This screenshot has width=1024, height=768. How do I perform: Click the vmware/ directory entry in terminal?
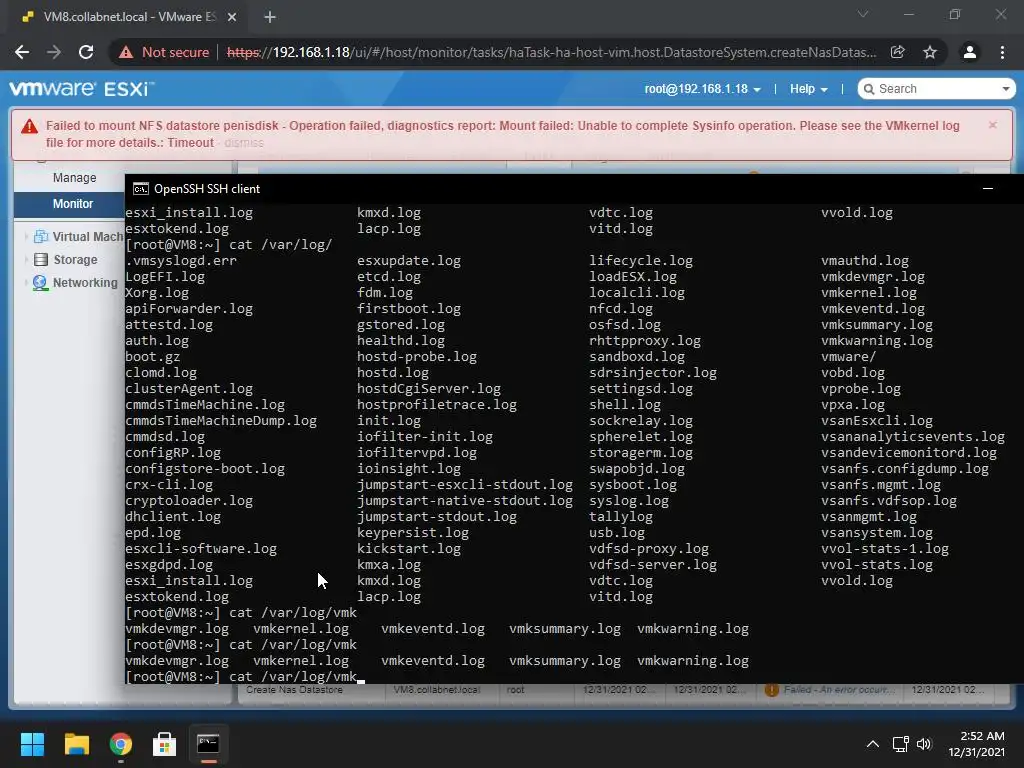[848, 357]
